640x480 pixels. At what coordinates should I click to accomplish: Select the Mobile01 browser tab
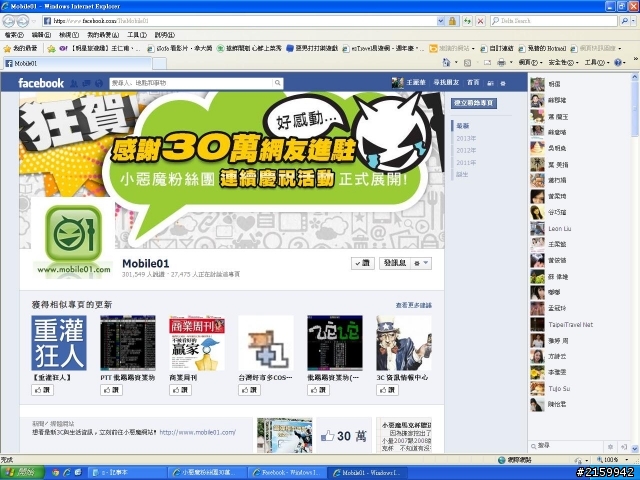coord(78,63)
